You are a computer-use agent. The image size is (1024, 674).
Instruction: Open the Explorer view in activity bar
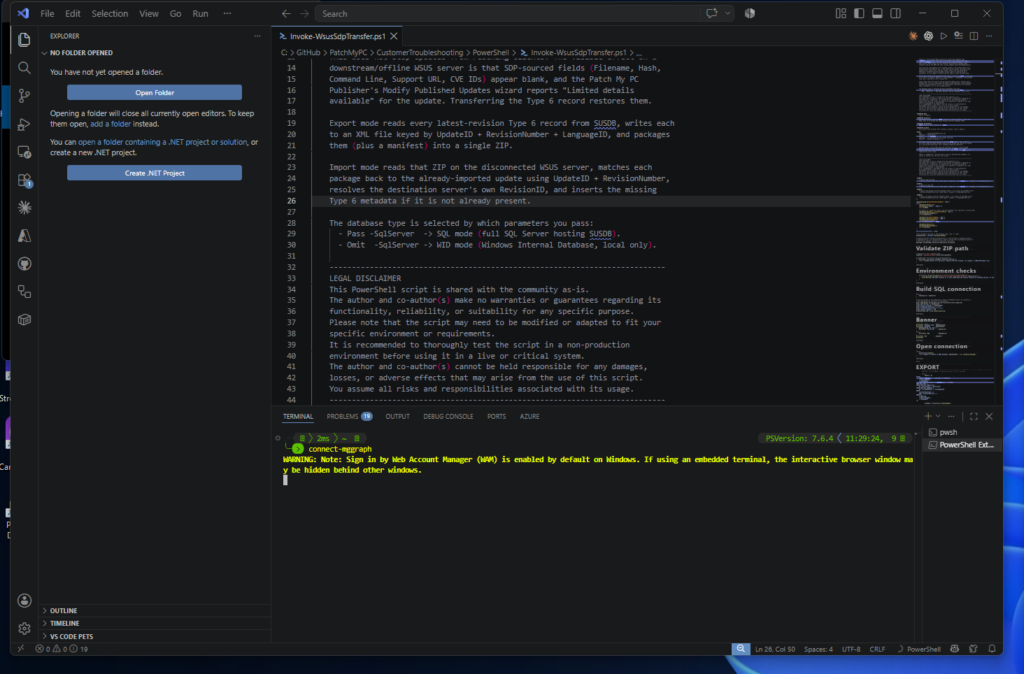[24, 40]
